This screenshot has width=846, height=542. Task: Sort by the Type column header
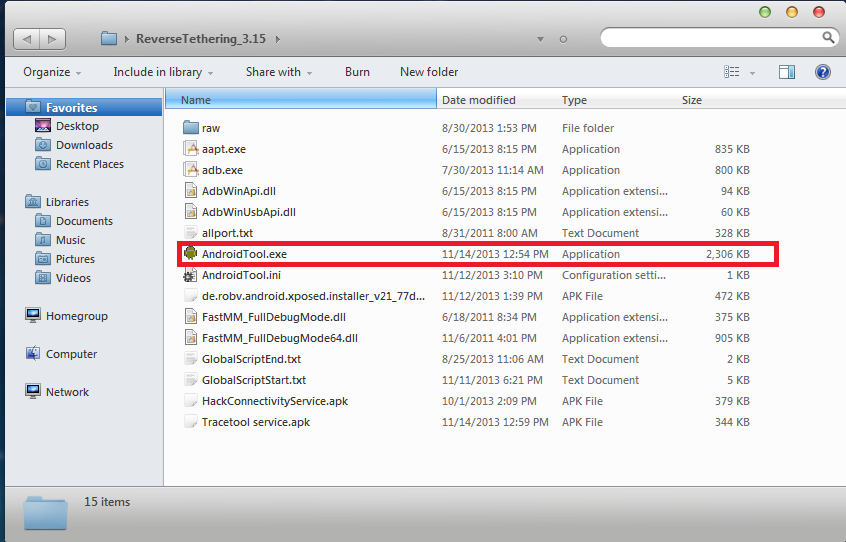tap(616, 100)
